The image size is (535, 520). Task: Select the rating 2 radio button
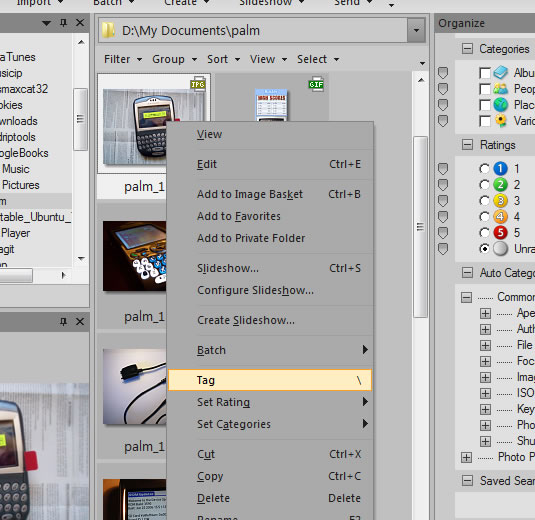[x=484, y=185]
